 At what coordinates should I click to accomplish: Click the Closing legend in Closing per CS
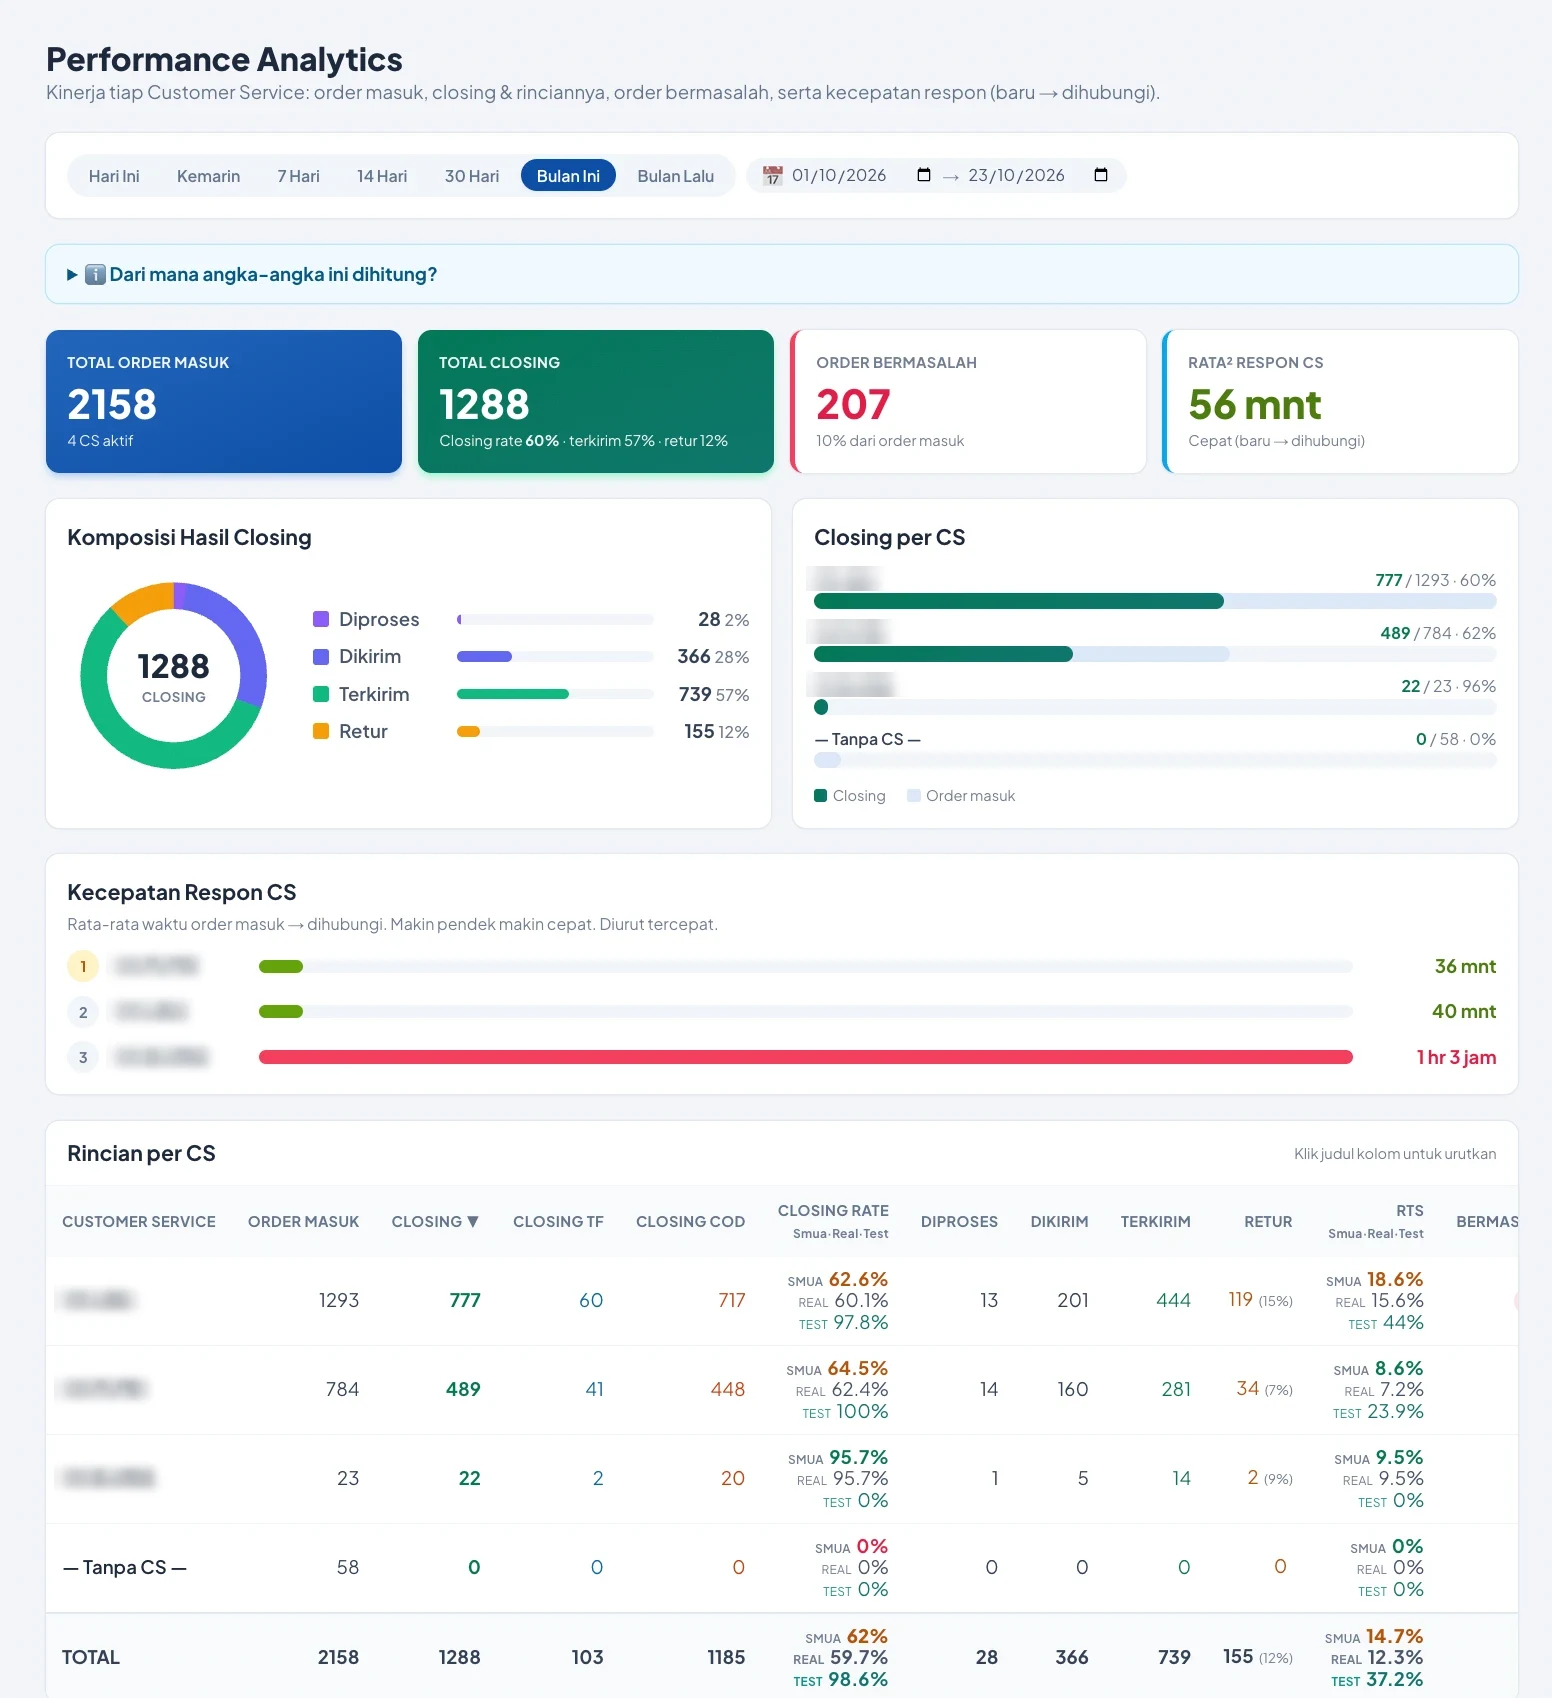click(x=850, y=796)
